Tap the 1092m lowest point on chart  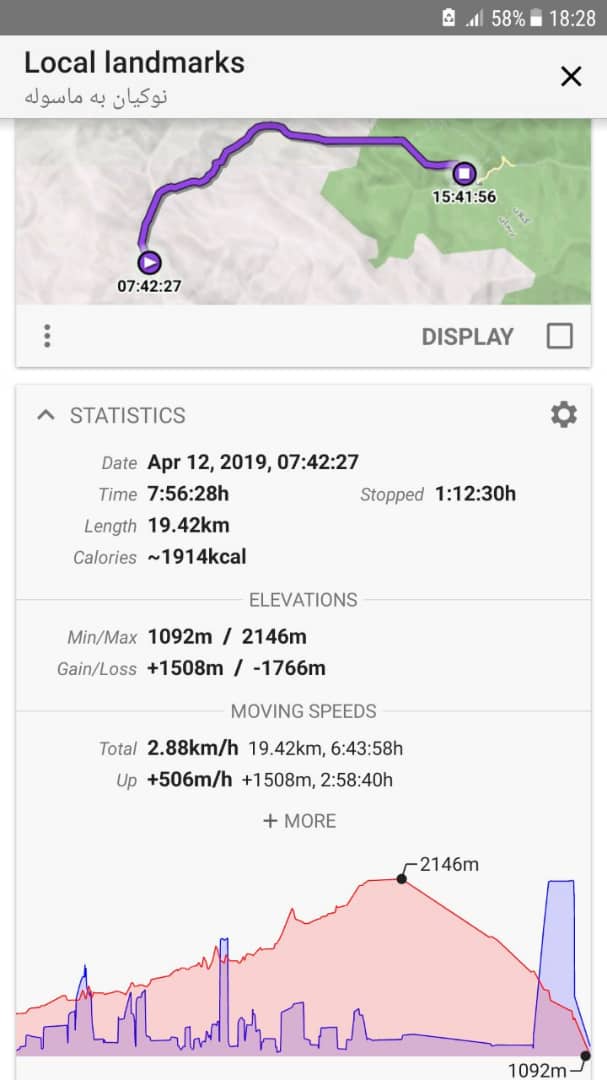tap(586, 1055)
